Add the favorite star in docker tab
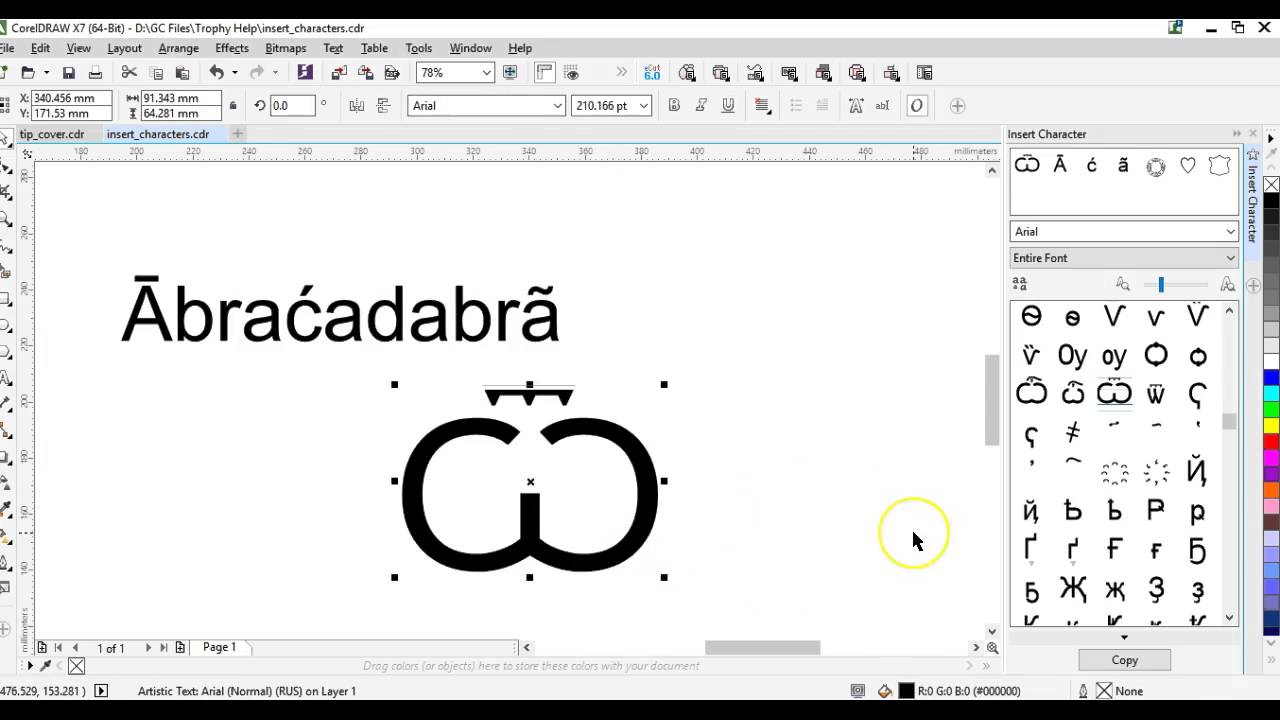 [x=1253, y=156]
